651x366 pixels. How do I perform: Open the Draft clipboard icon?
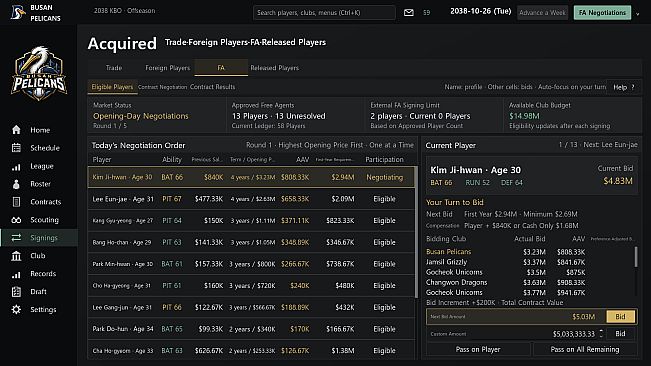tap(16, 292)
